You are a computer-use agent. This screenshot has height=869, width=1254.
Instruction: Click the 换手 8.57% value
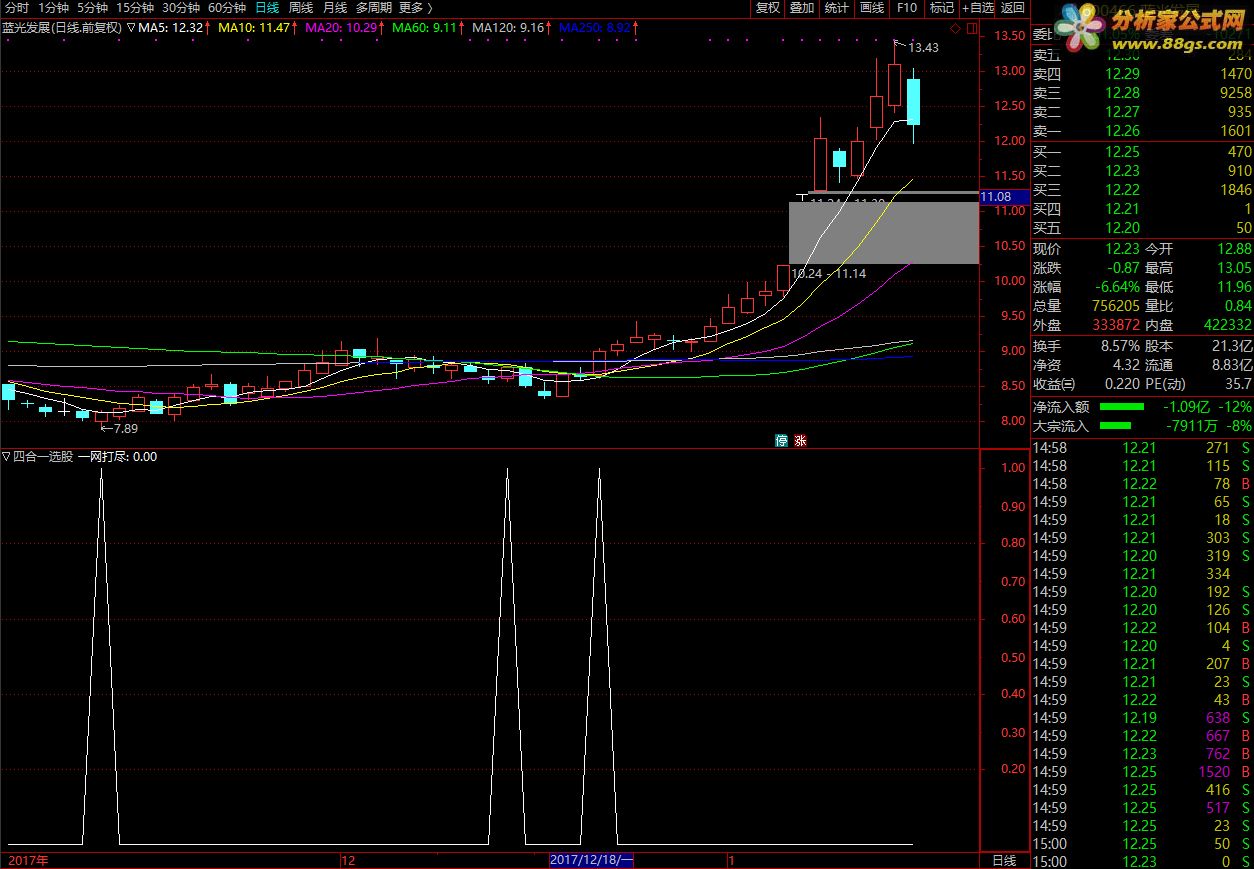tap(1119, 347)
